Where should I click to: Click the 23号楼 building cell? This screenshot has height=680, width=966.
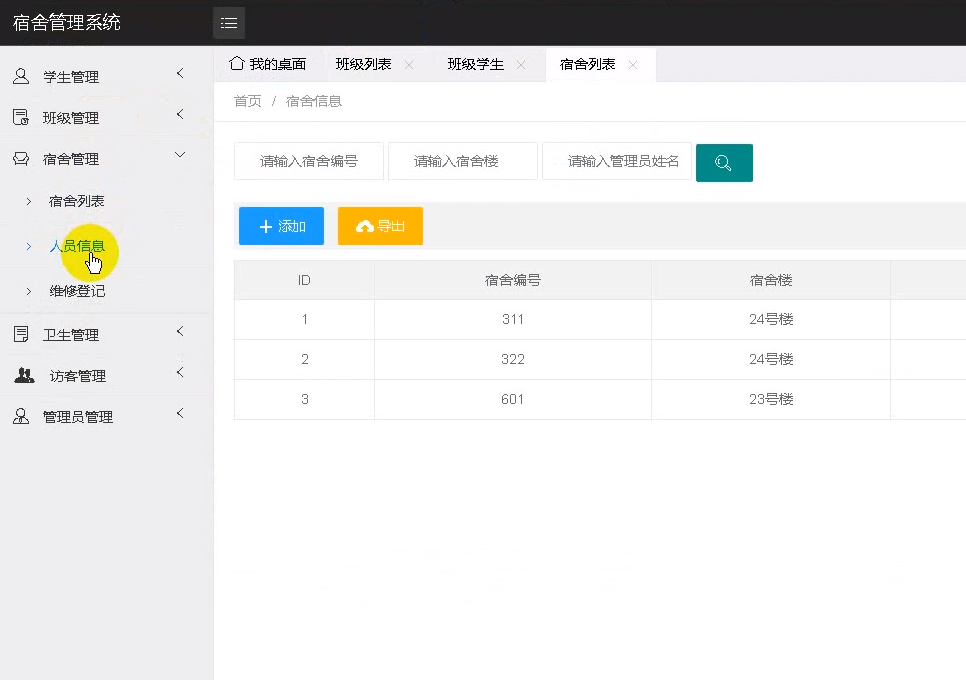(771, 399)
